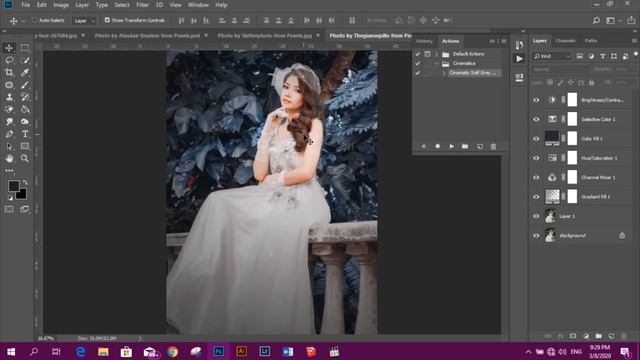Viewport: 640px width, 360px height.
Task: Open Windows Start menu
Action: 11,351
